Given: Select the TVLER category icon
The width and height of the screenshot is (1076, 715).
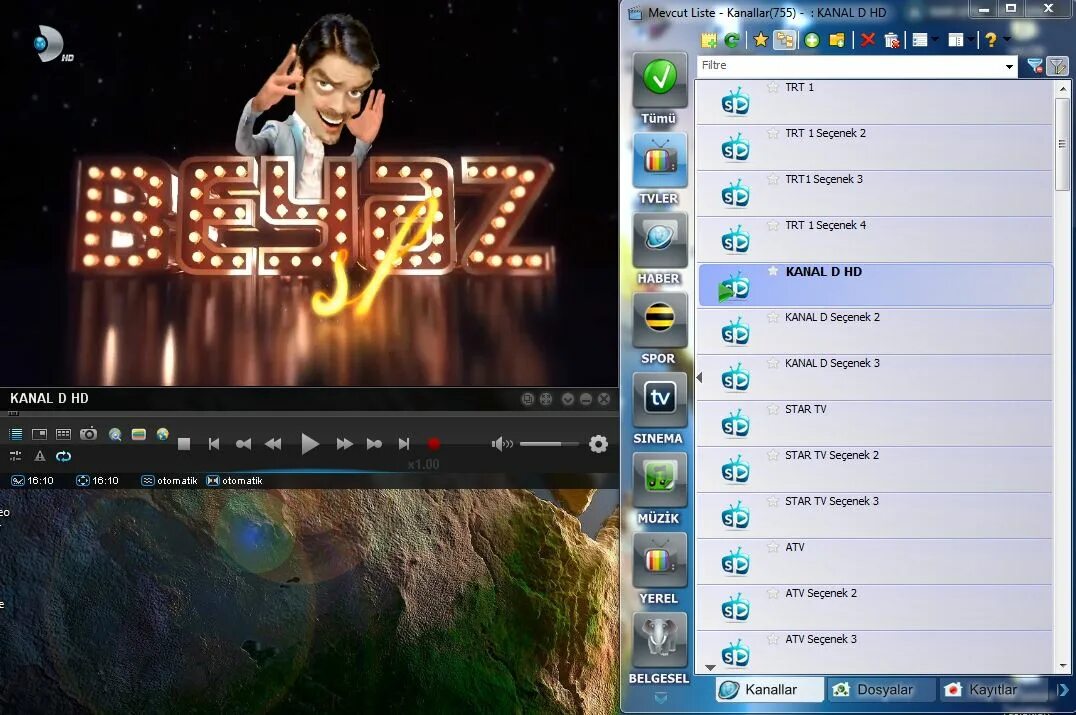Looking at the screenshot, I should (x=659, y=160).
